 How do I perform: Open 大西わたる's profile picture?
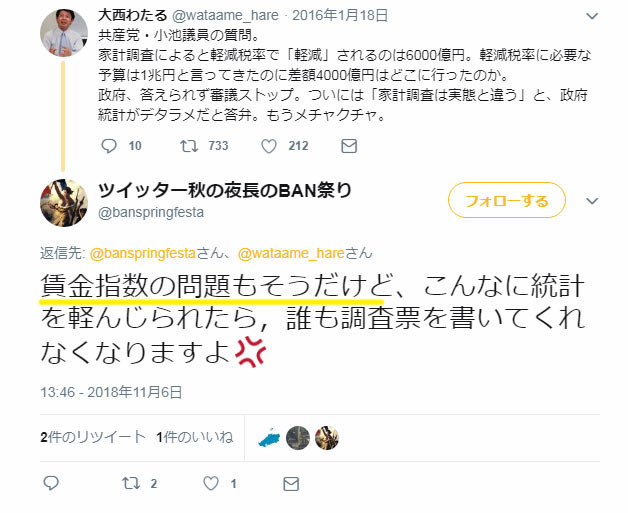tap(64, 33)
